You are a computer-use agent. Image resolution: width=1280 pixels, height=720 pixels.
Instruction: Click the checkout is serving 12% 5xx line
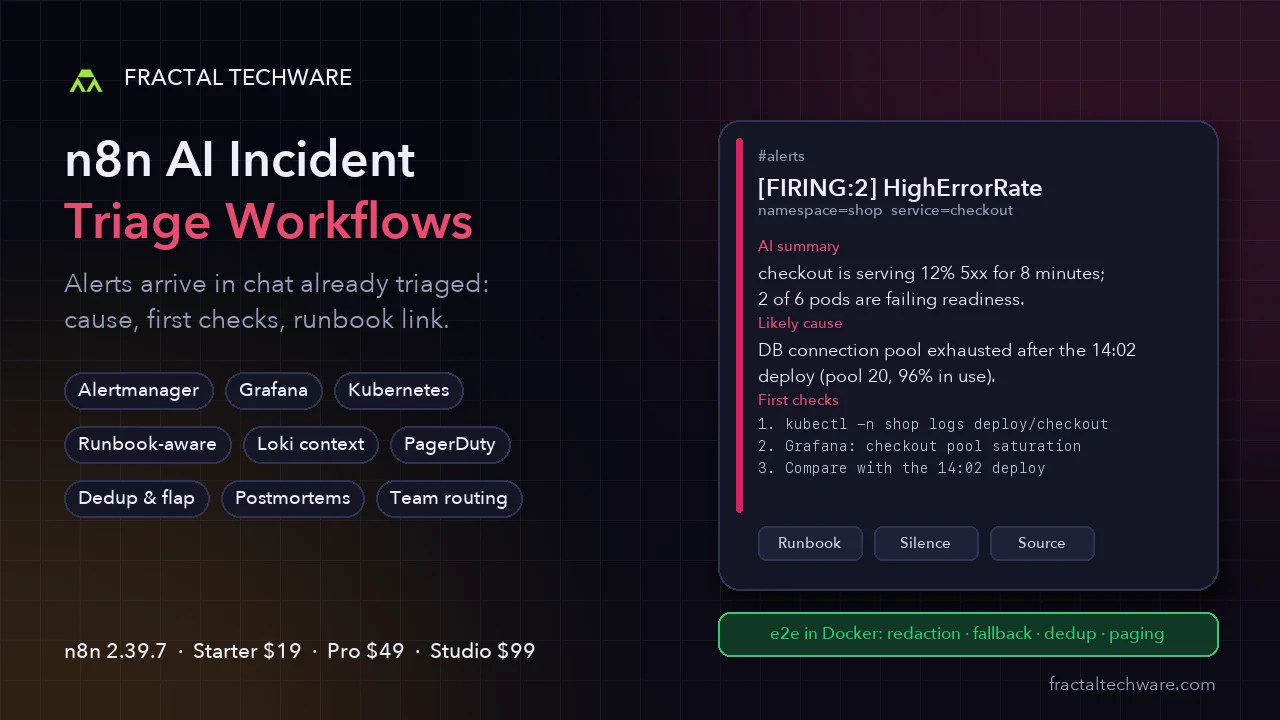931,273
